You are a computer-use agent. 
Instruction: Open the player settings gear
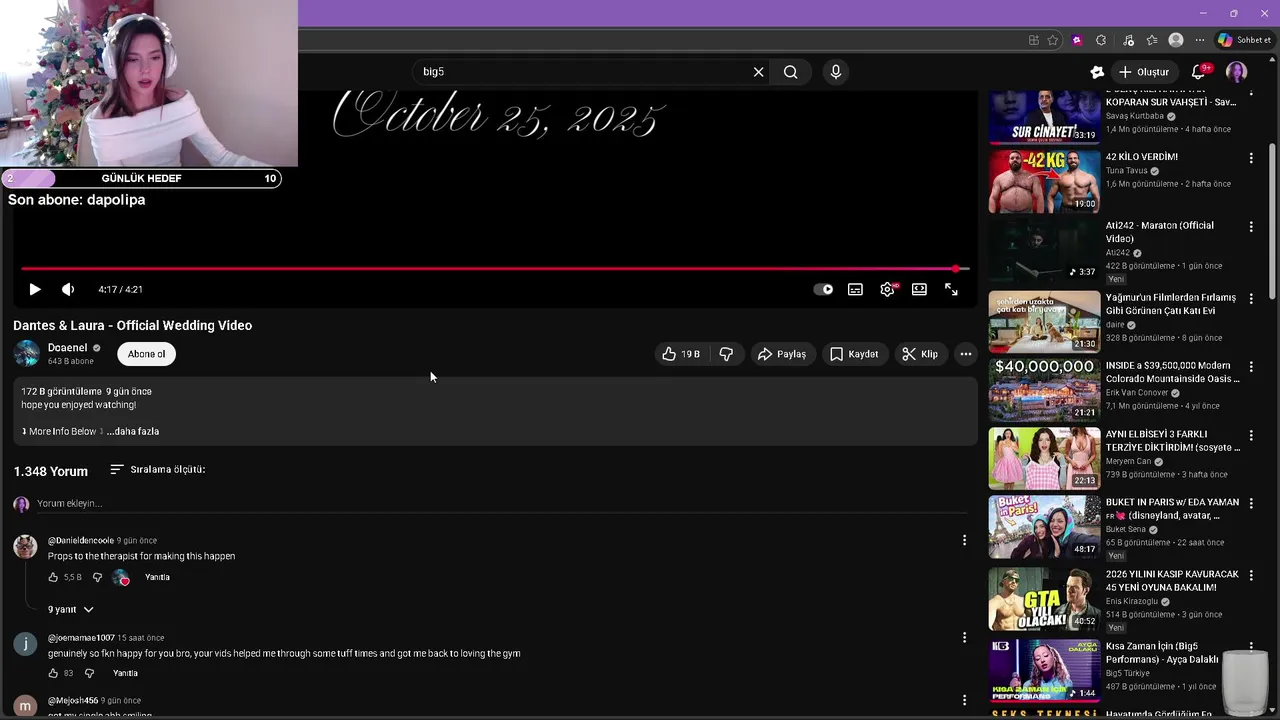coord(887,289)
